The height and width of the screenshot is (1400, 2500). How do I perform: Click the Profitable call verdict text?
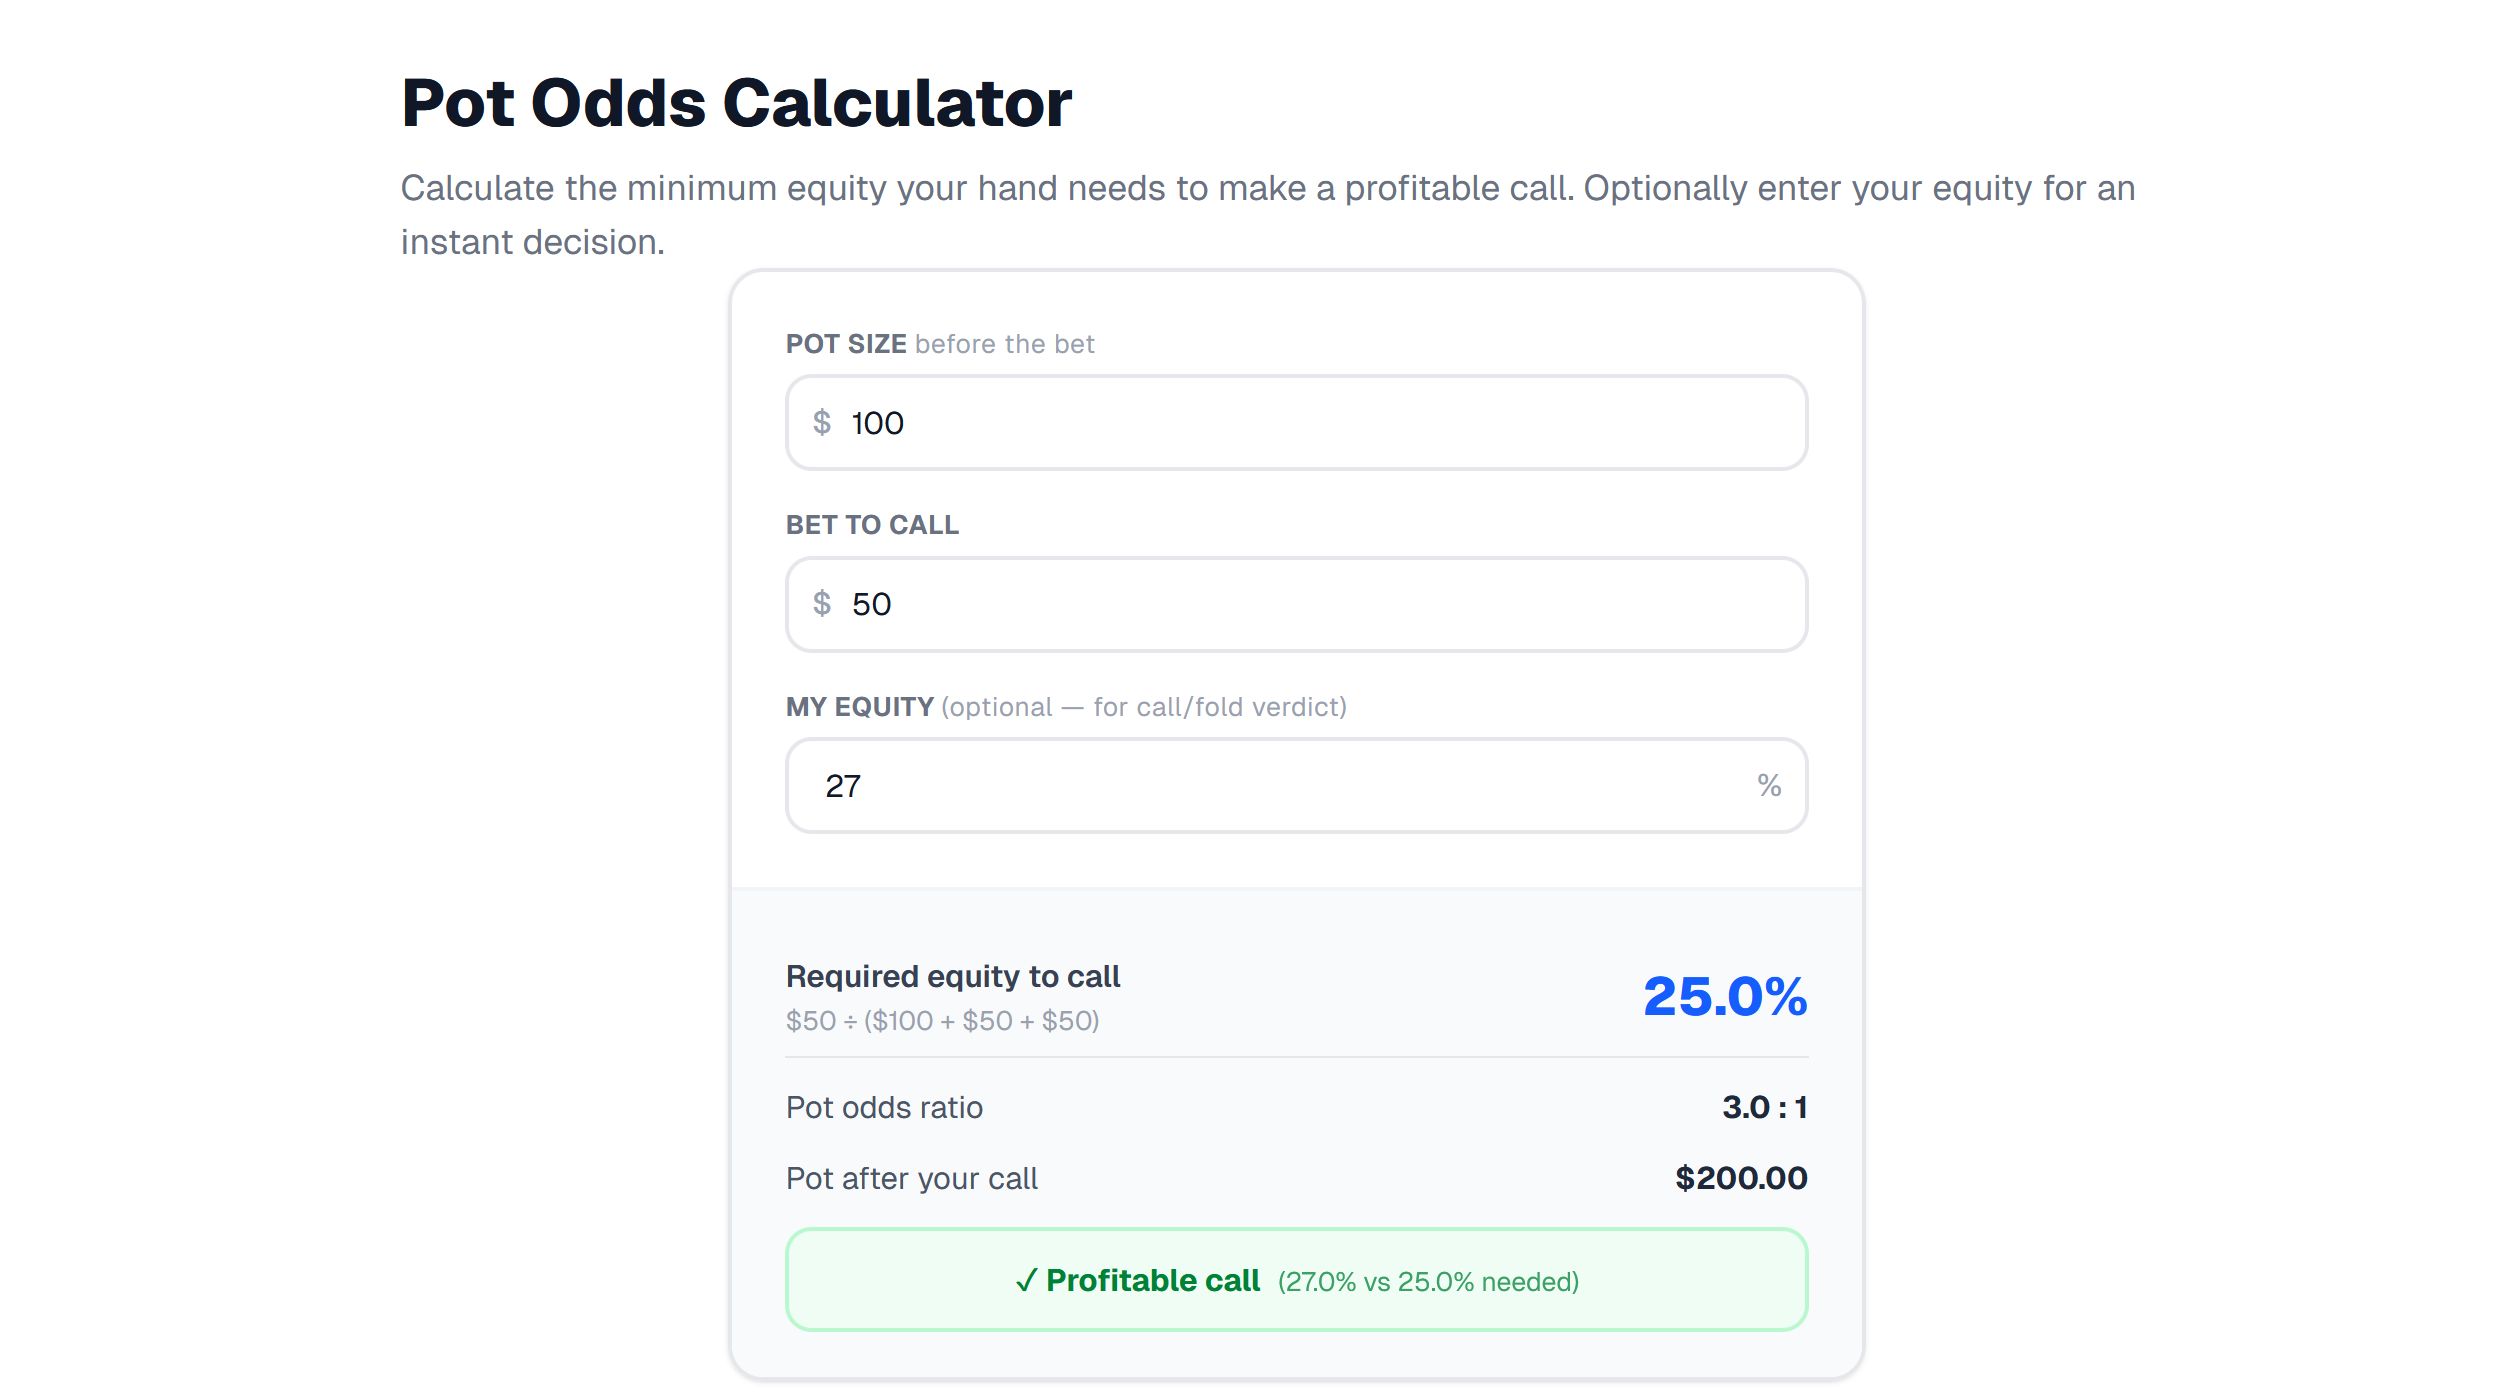pos(1153,1281)
